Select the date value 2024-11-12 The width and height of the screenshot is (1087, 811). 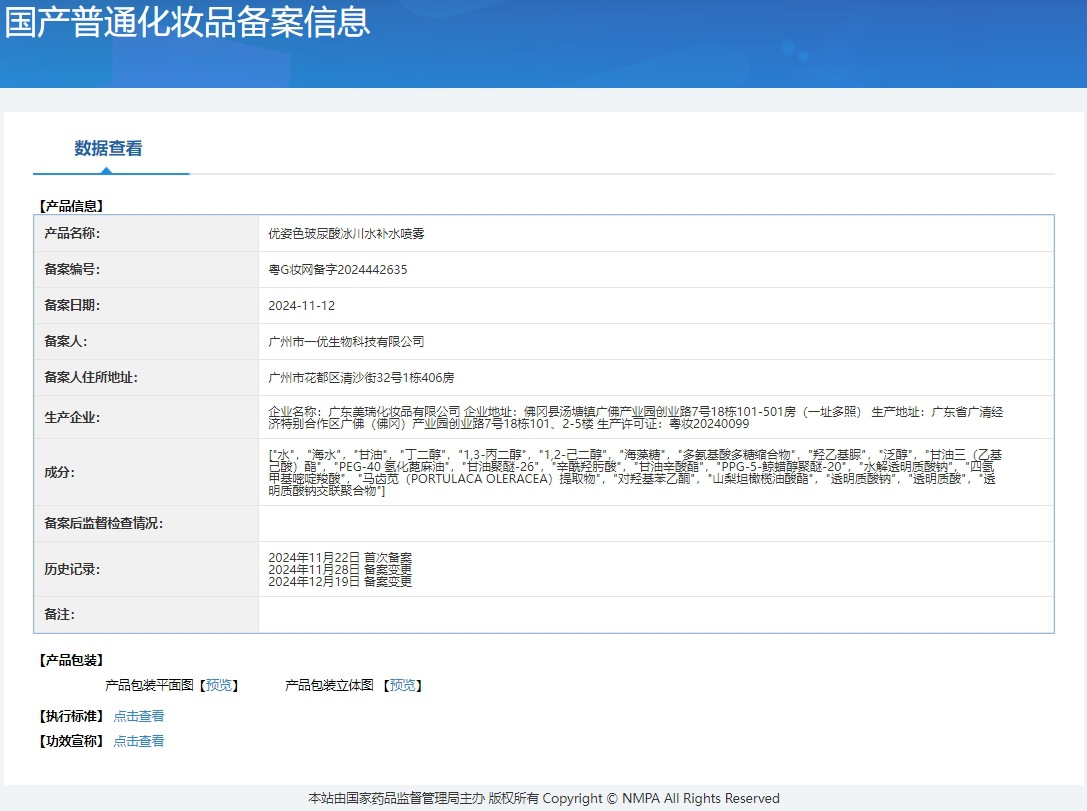click(x=302, y=306)
